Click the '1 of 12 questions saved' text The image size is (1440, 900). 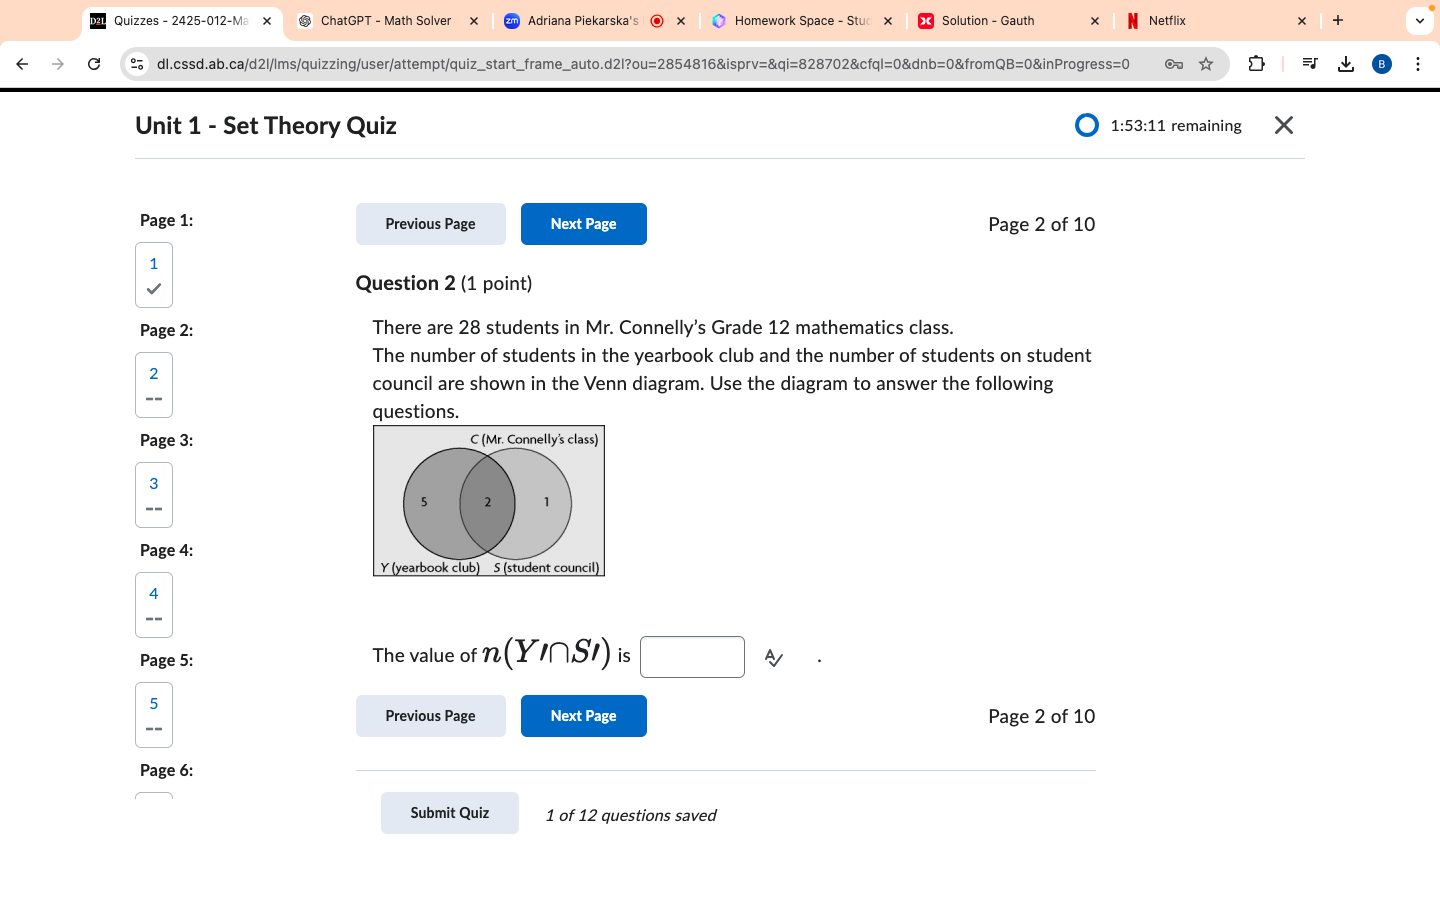coord(631,815)
